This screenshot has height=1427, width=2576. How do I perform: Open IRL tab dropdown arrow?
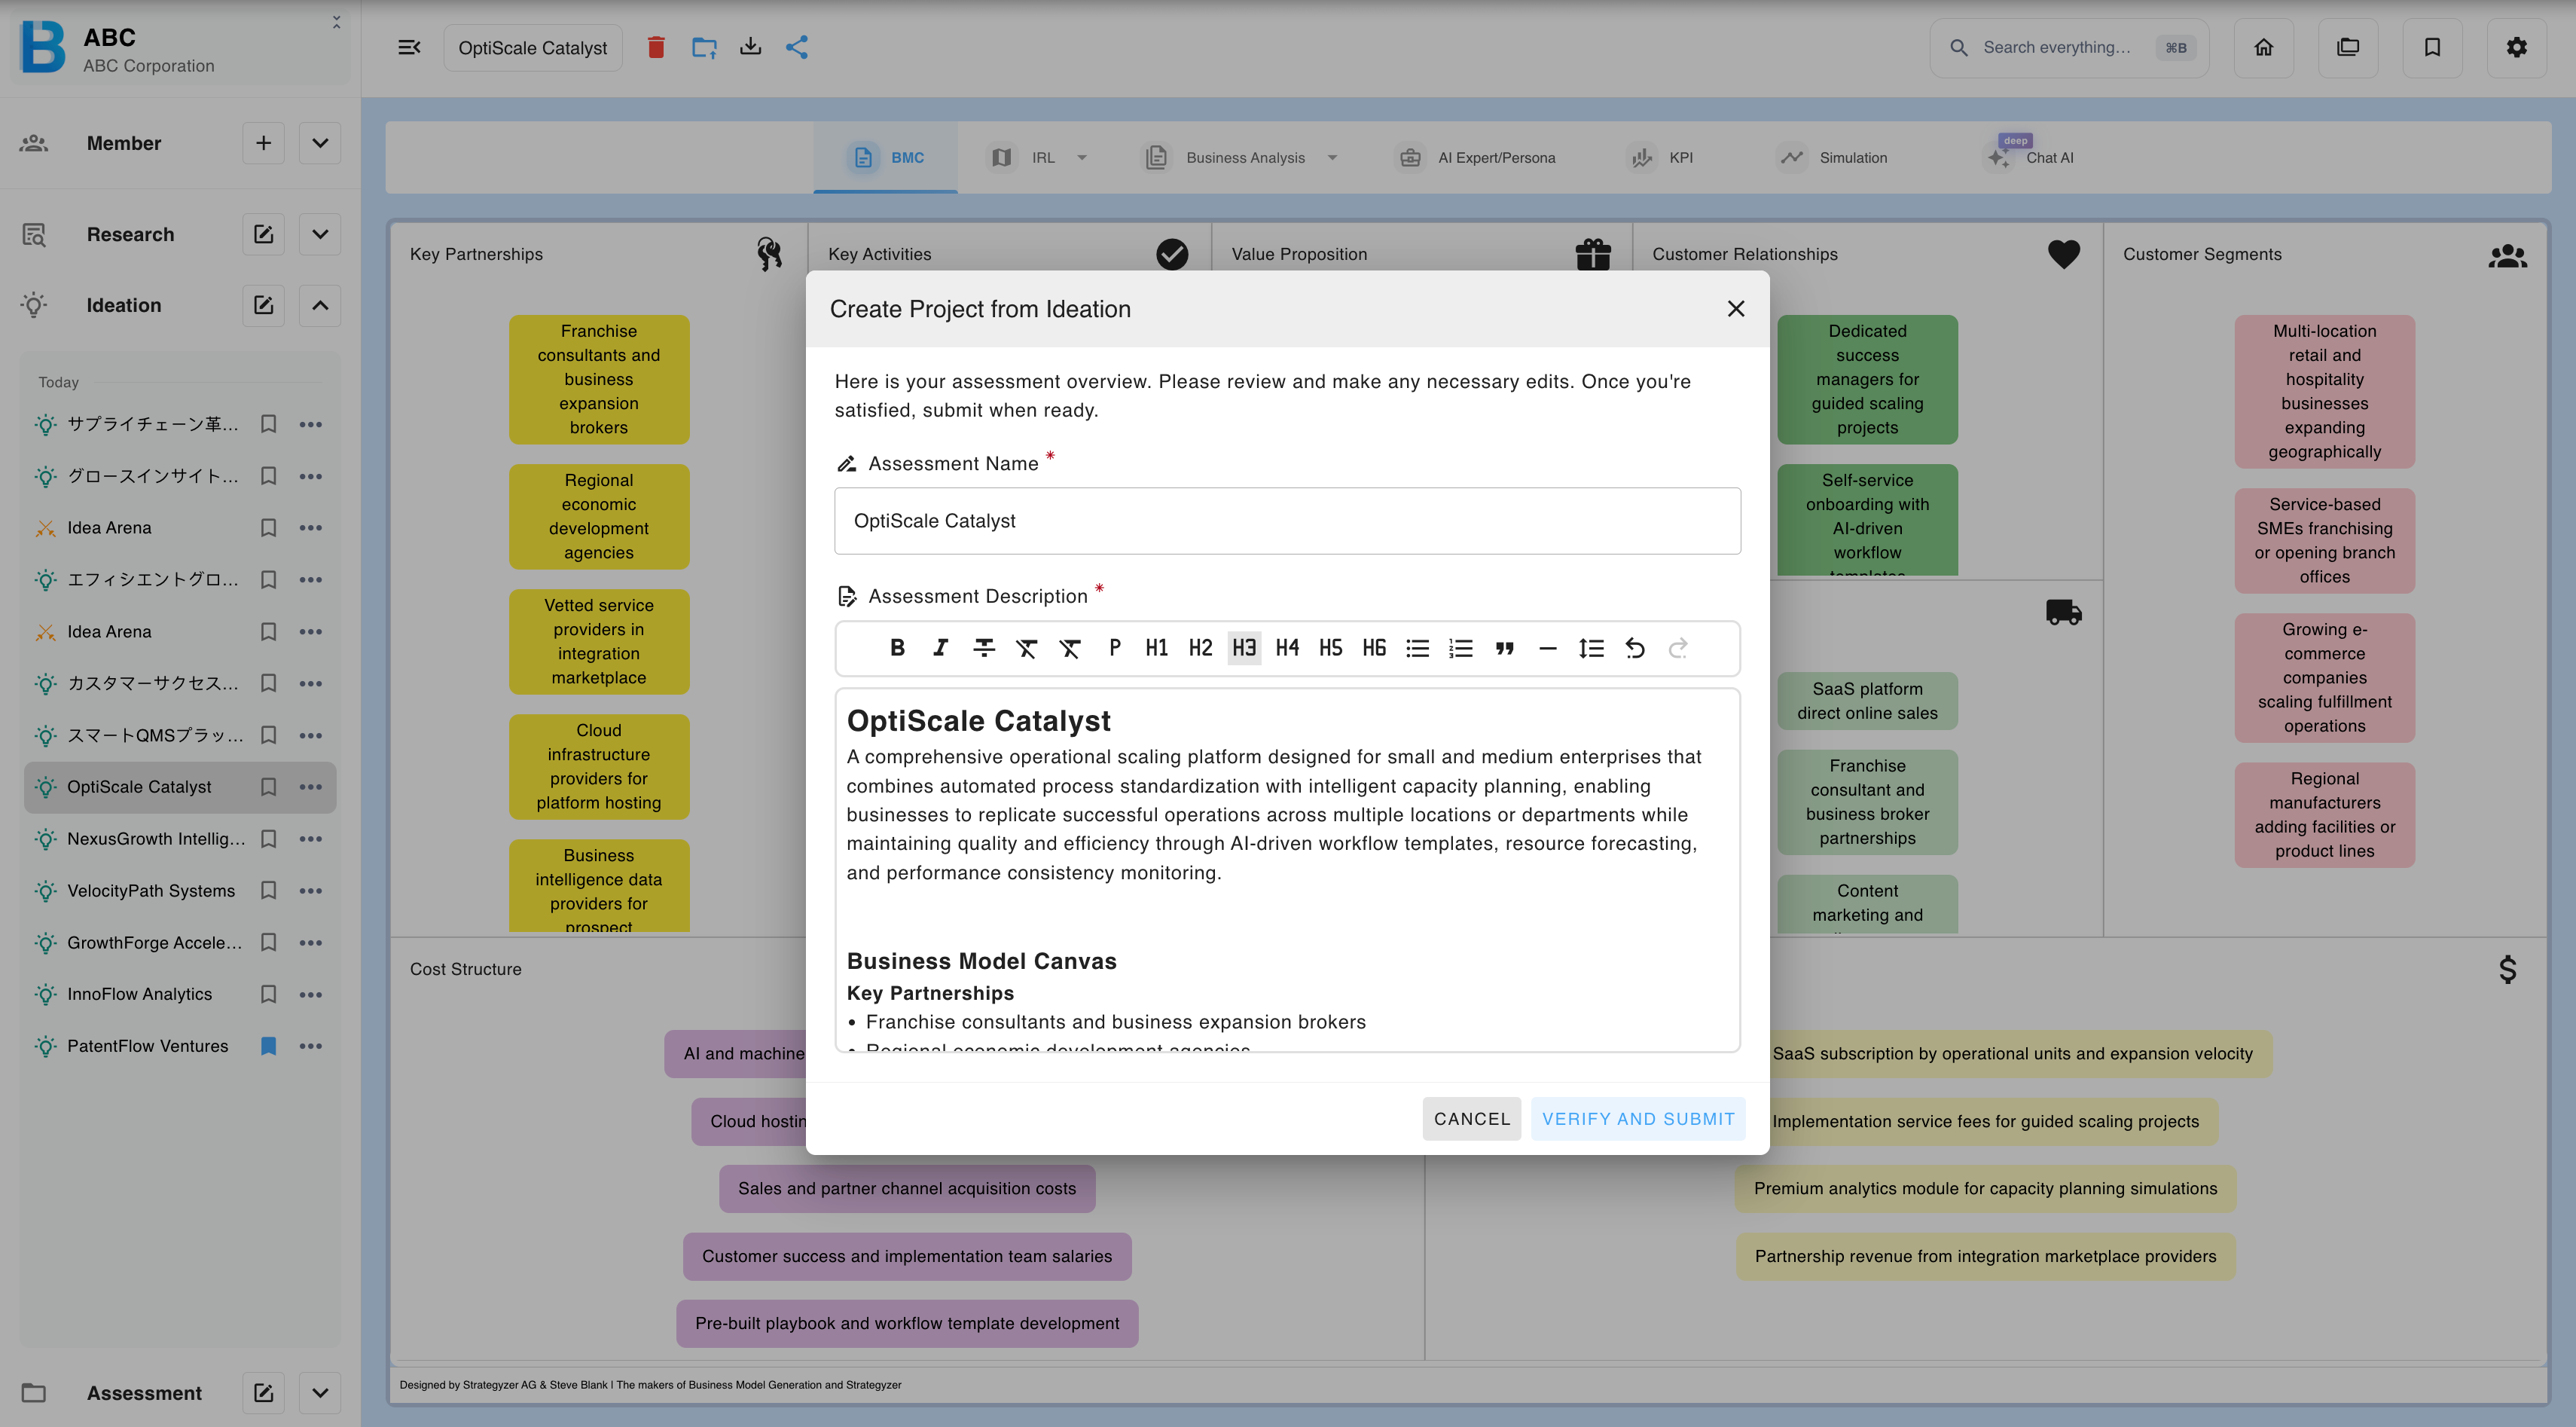click(x=1081, y=158)
